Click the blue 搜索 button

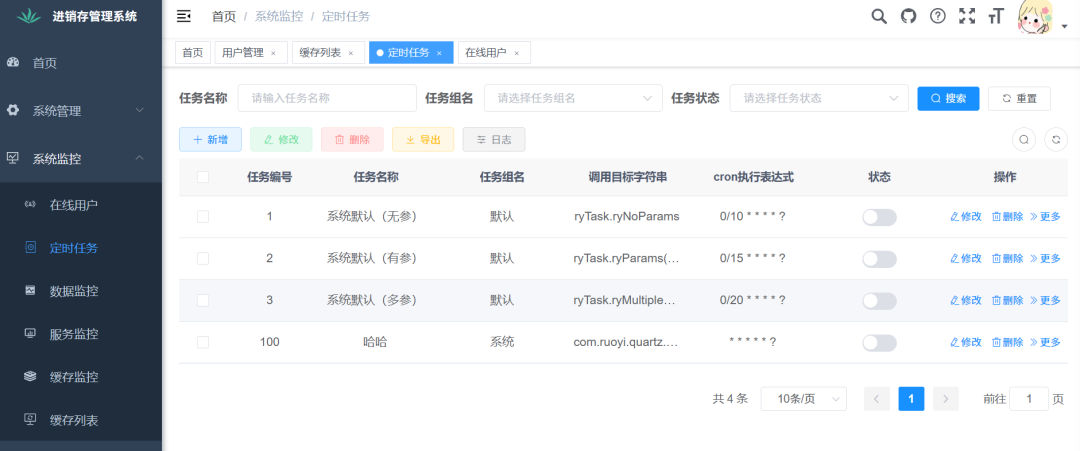pos(948,98)
